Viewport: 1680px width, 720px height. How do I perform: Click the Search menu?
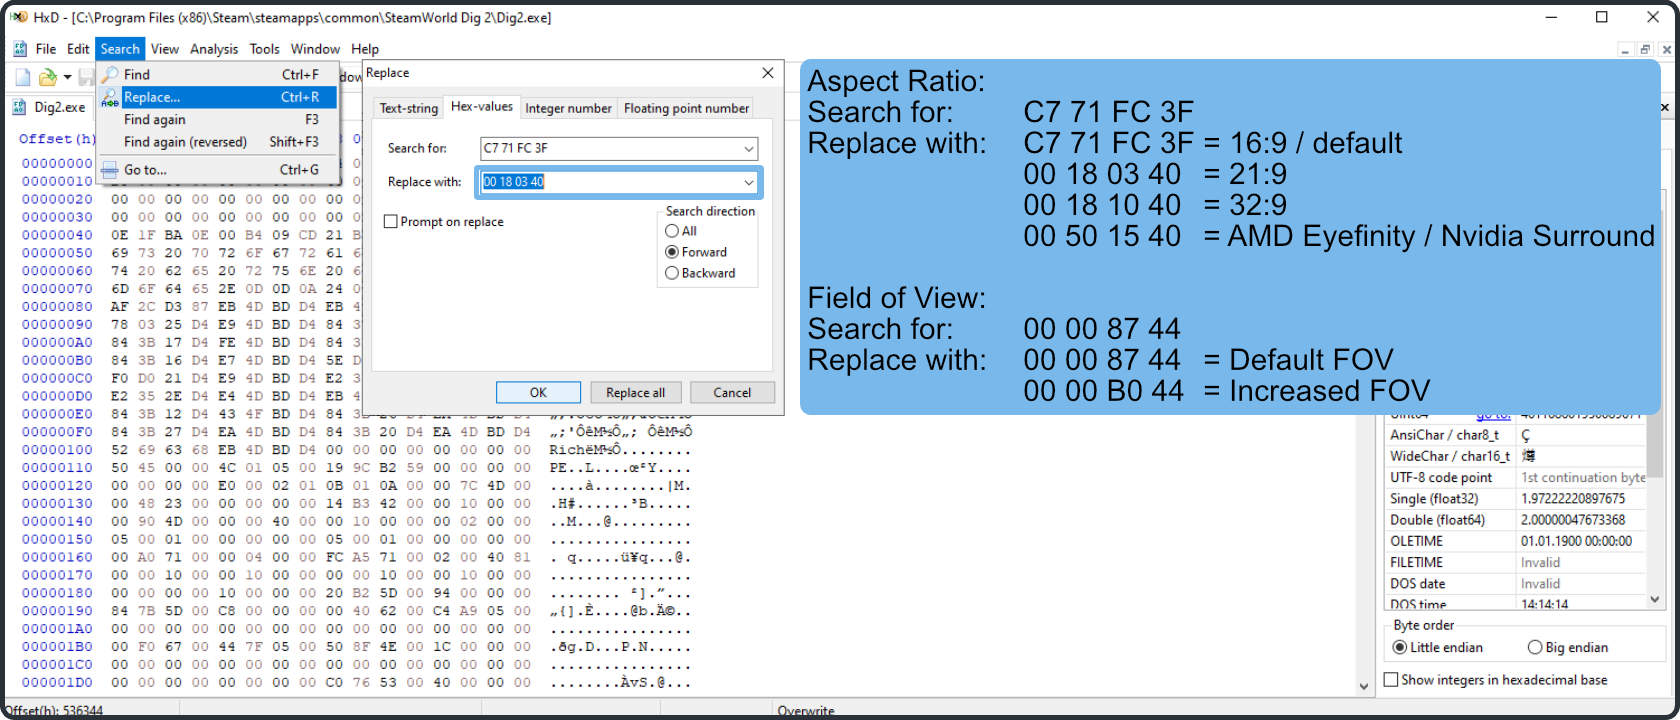(120, 49)
